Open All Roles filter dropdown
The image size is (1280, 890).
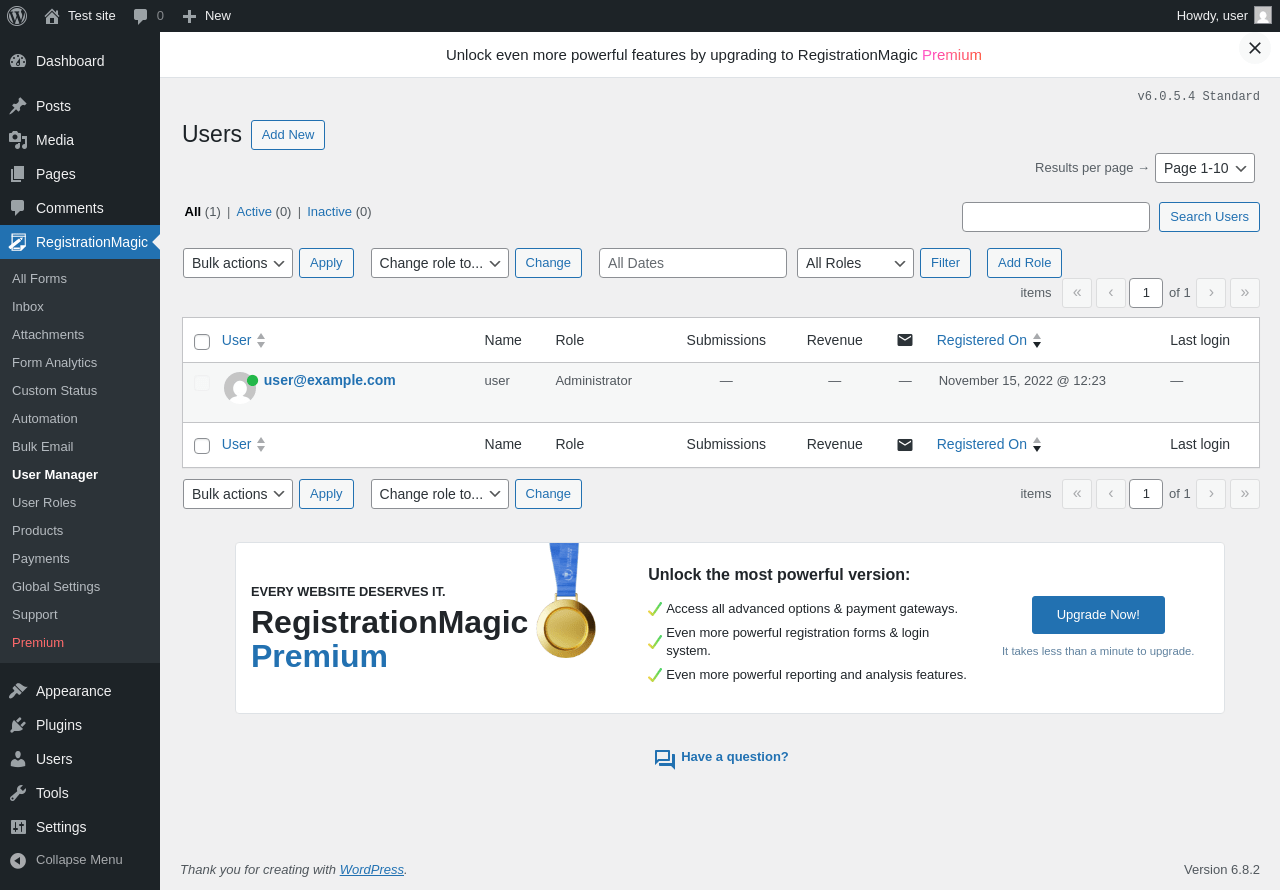(x=855, y=263)
